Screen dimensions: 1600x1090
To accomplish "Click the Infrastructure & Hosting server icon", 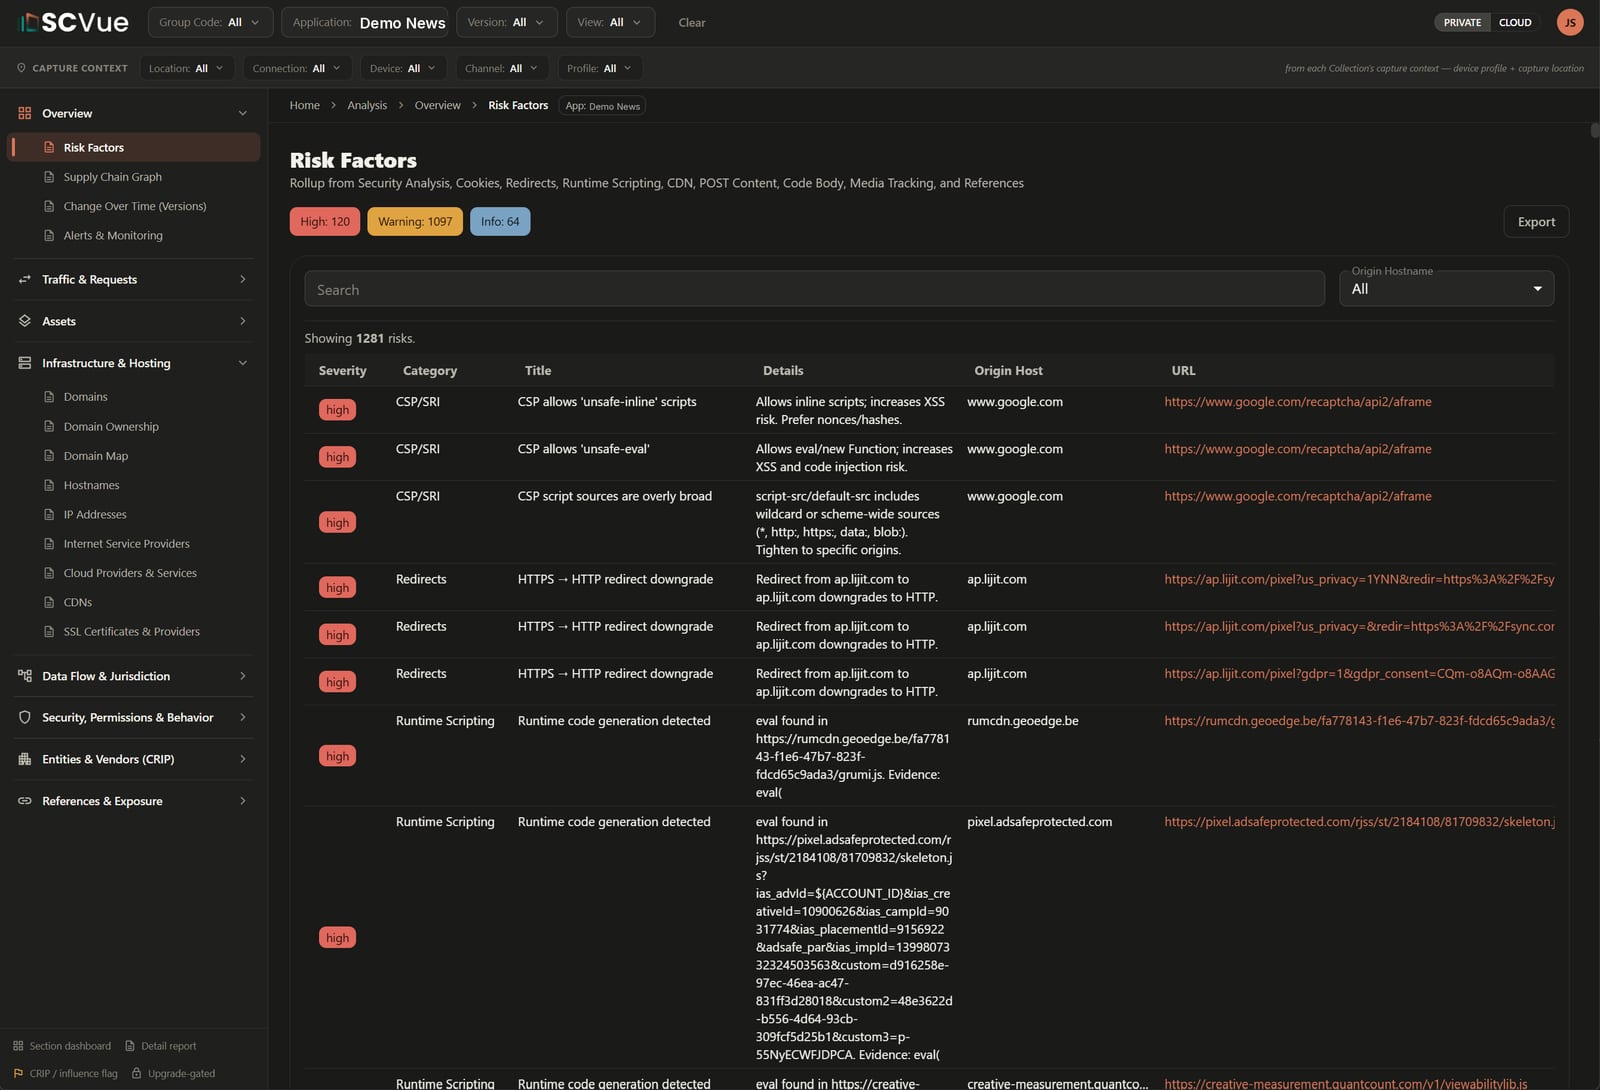I will click(x=25, y=363).
